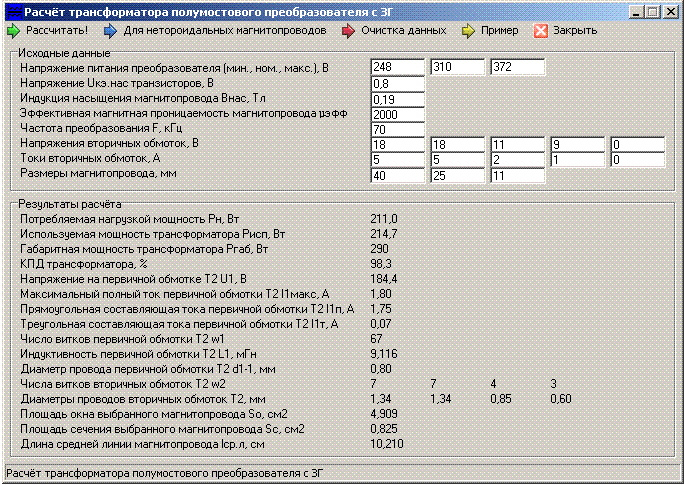
Task: Click the blue arrow icon for non-toroidal cores
Action: pos(110,31)
